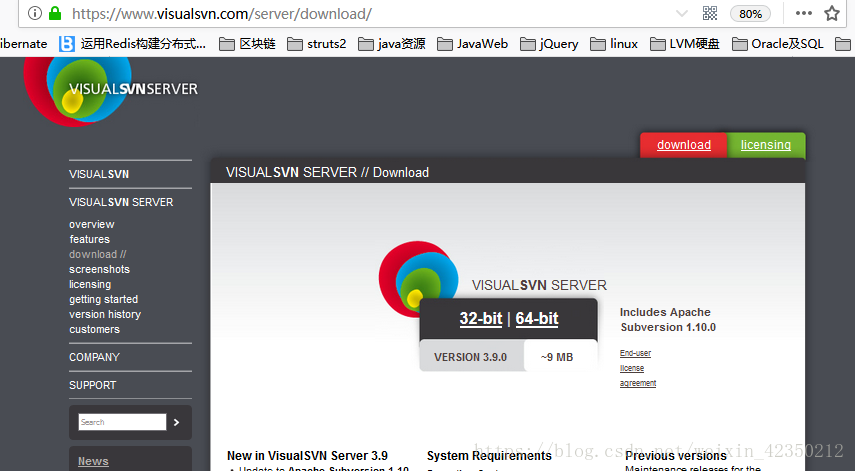Image resolution: width=855 pixels, height=471 pixels.
Task: Select the download // sidebar item
Action: pos(98,255)
